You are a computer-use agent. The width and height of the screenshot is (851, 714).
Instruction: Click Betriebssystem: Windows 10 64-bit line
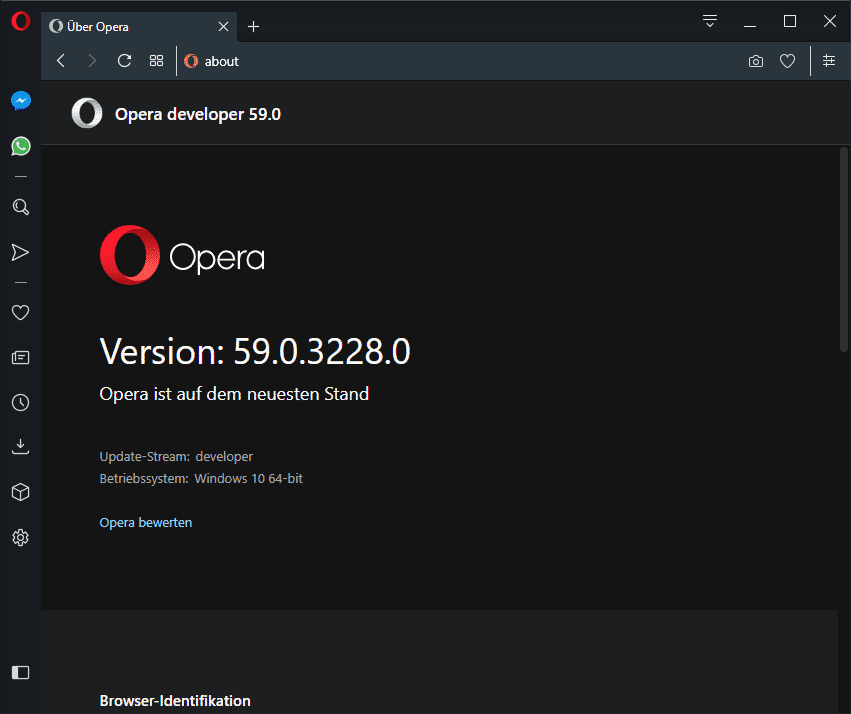pos(201,479)
